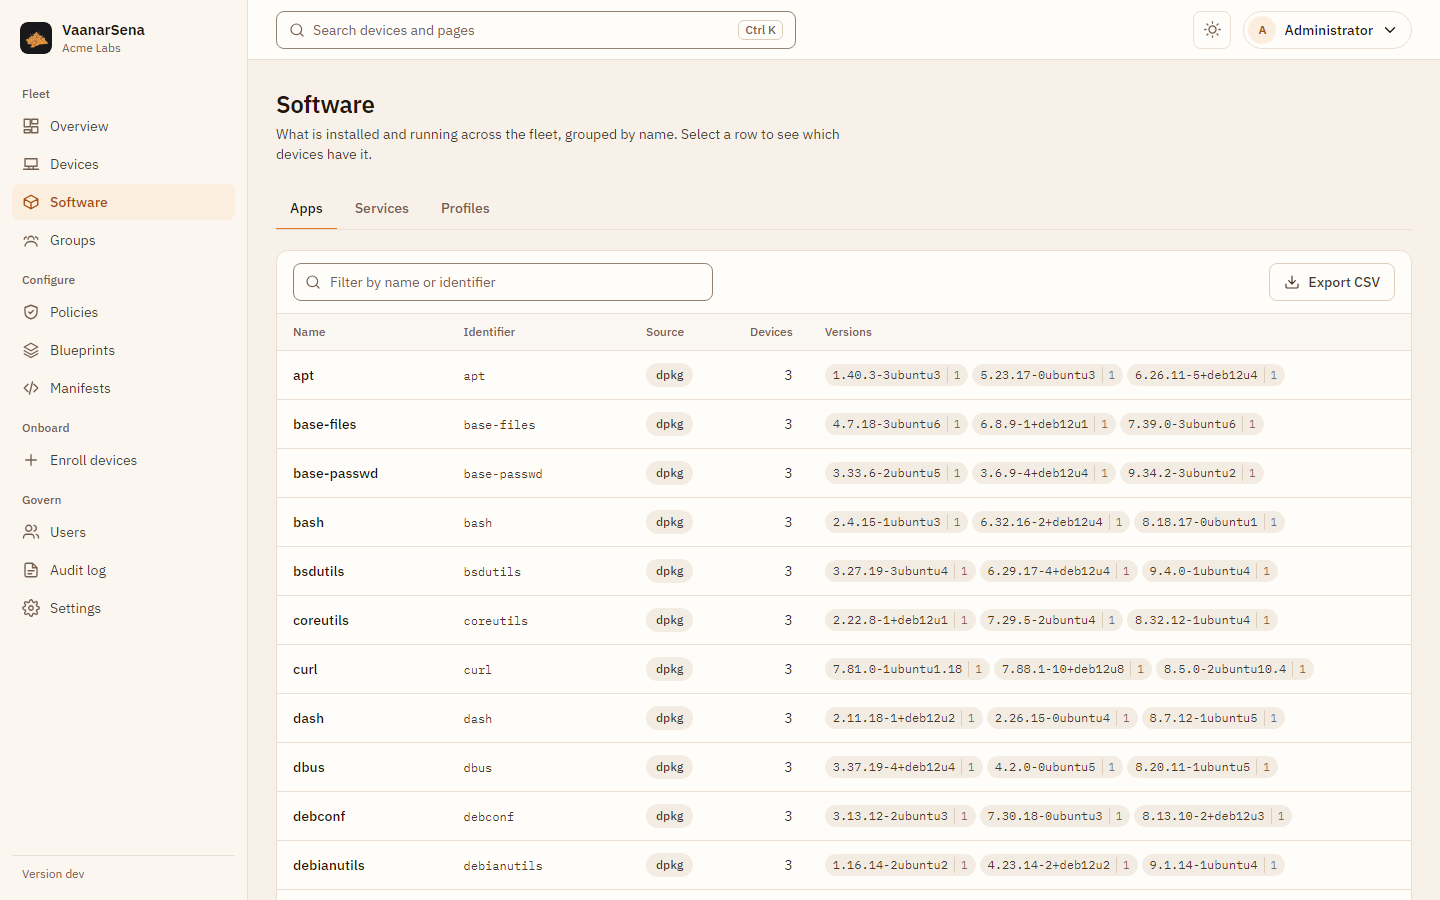The width and height of the screenshot is (1440, 900).
Task: Select the bash row name
Action: (x=308, y=522)
